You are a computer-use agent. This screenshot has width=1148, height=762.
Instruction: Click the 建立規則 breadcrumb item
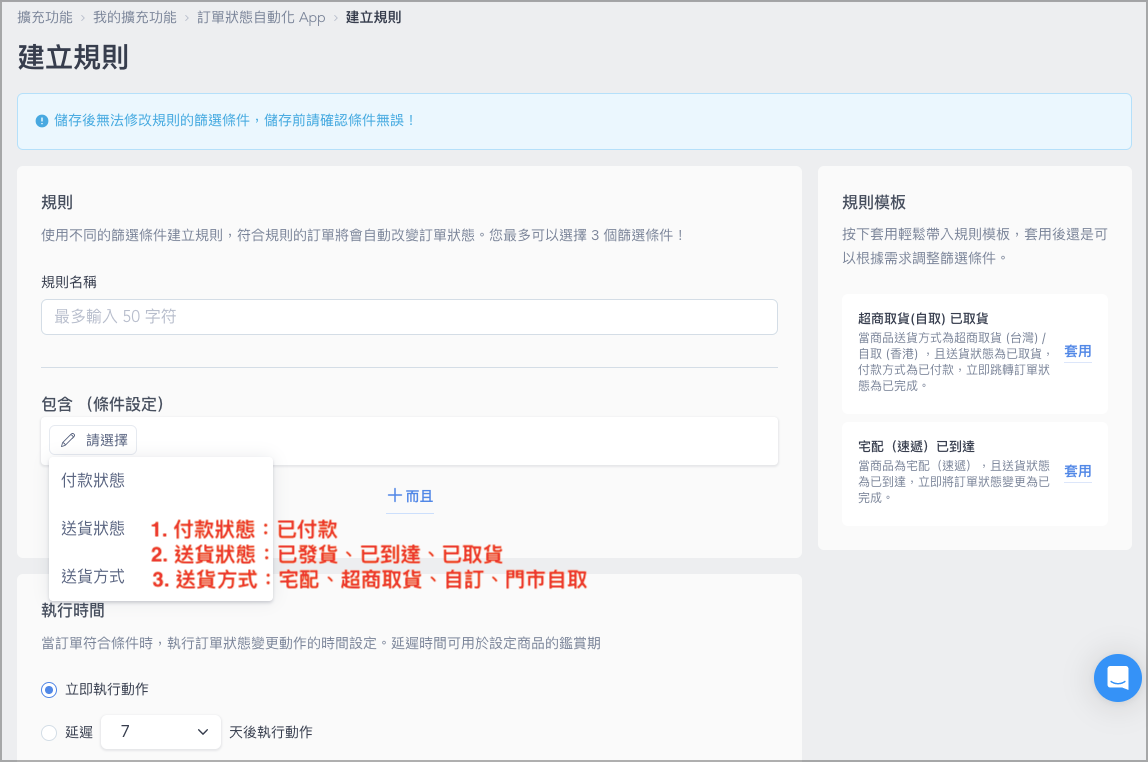pos(373,18)
